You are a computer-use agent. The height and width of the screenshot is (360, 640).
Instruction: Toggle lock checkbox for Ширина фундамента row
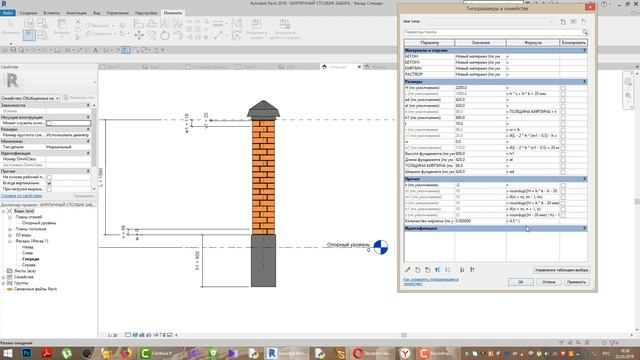(x=563, y=172)
